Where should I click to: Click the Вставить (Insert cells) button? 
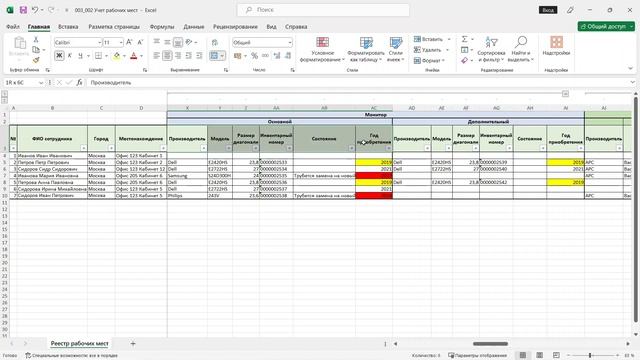pos(432,39)
